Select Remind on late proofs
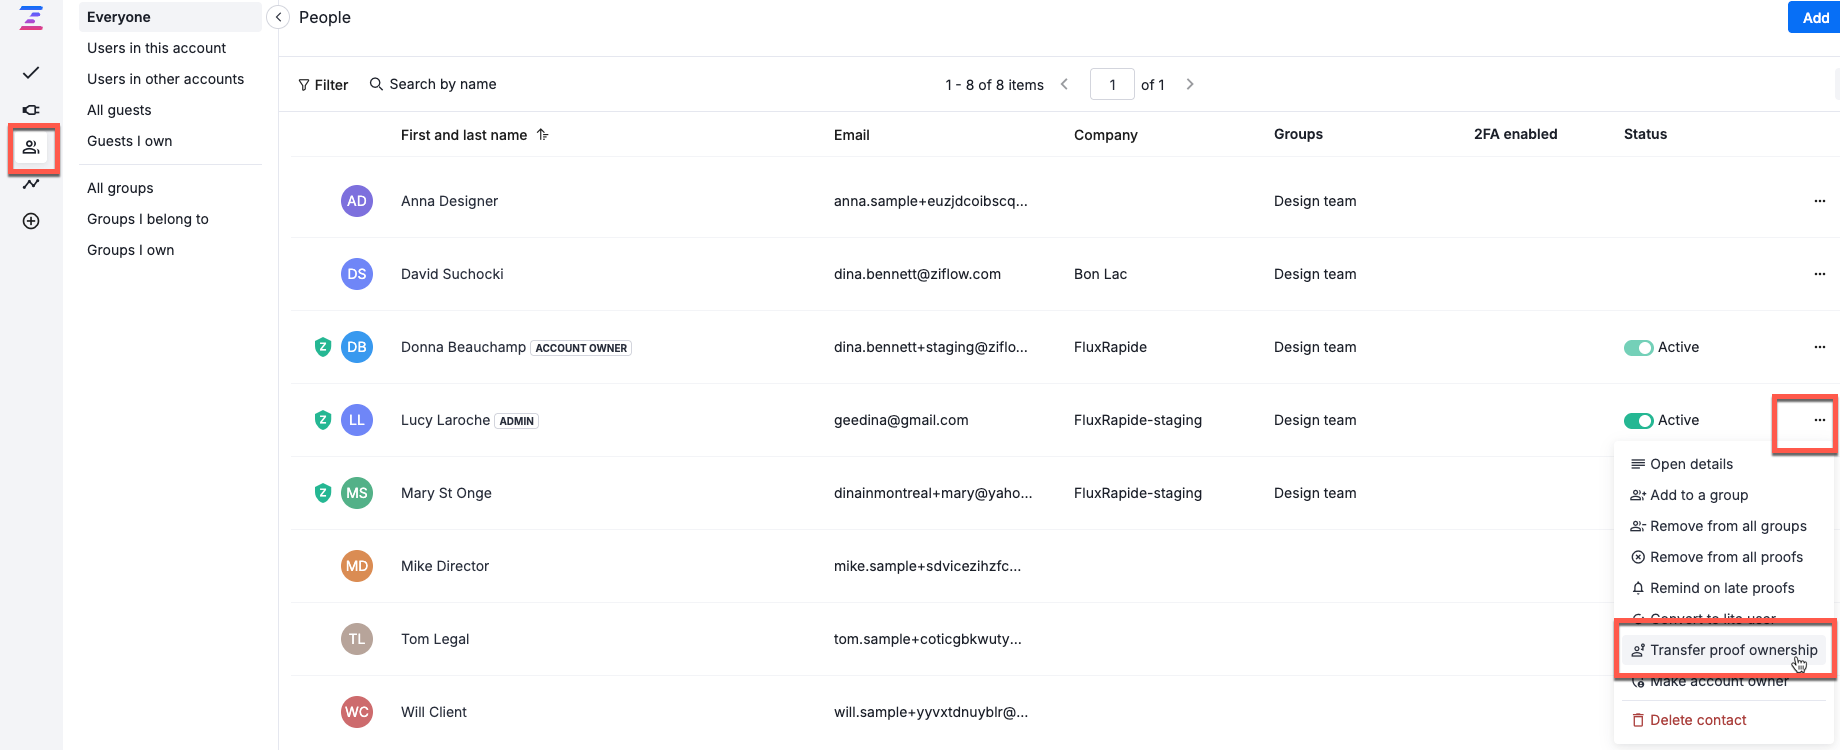1840x750 pixels. pyautogui.click(x=1722, y=588)
